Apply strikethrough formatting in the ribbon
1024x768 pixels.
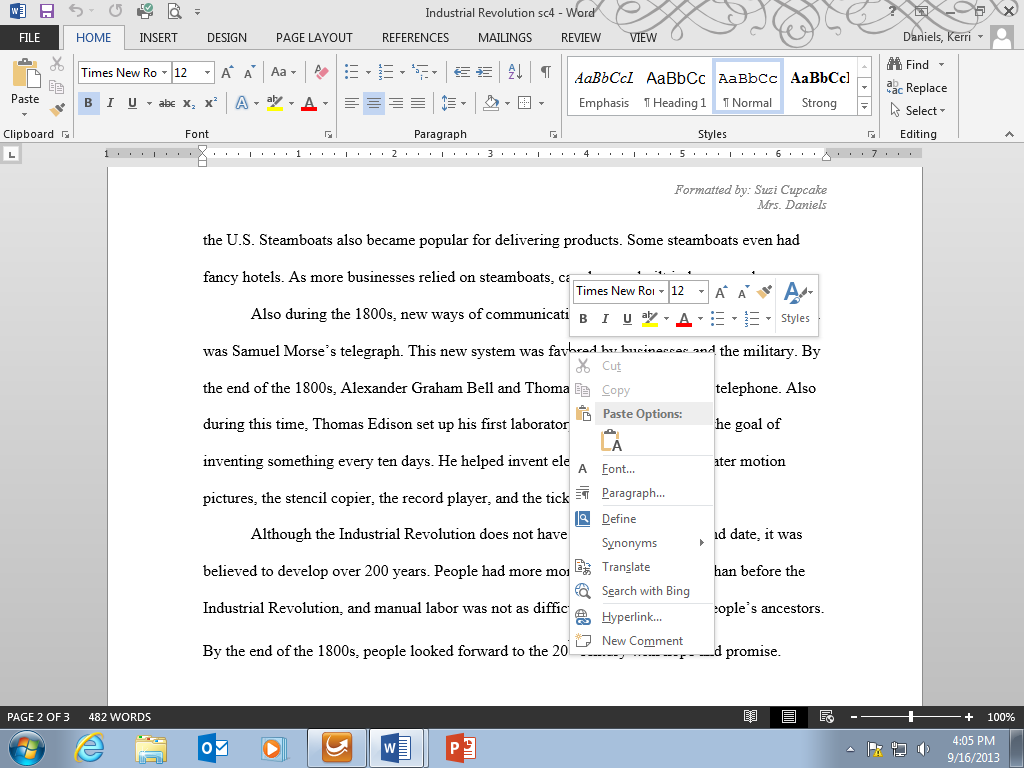pyautogui.click(x=167, y=103)
